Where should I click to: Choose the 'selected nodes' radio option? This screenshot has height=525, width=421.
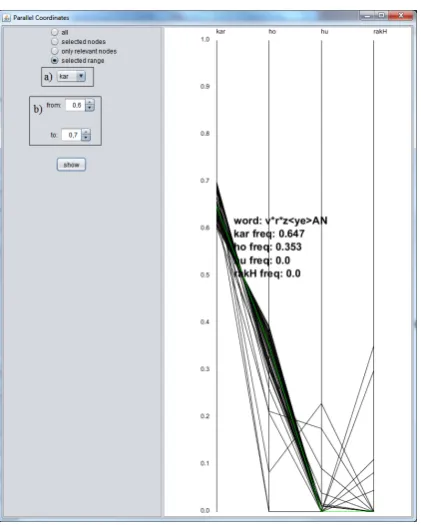(55, 42)
